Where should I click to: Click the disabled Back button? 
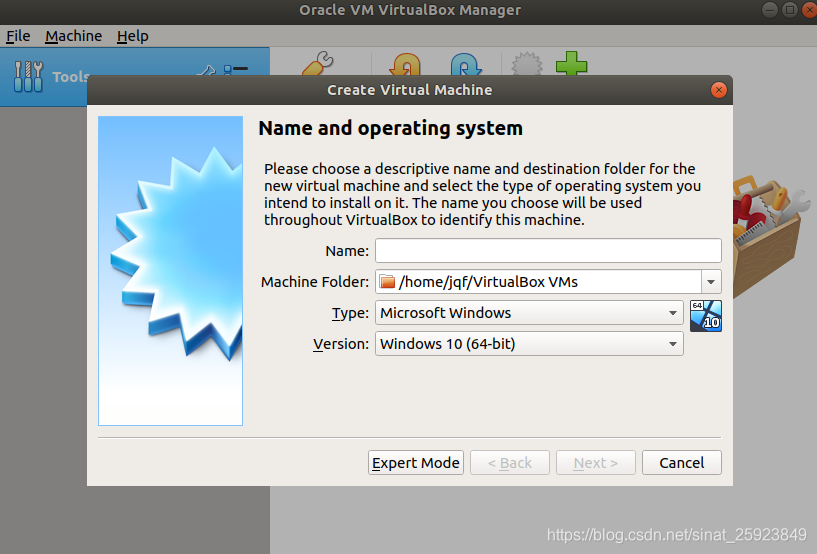coord(510,463)
